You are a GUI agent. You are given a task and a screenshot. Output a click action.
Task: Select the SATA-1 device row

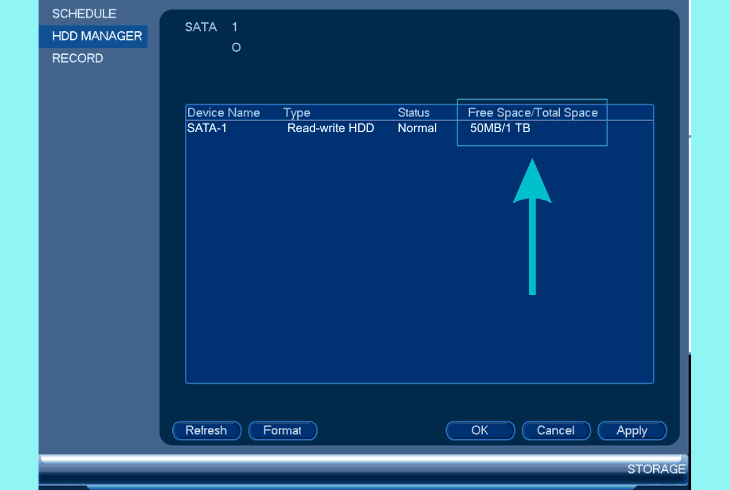point(419,128)
